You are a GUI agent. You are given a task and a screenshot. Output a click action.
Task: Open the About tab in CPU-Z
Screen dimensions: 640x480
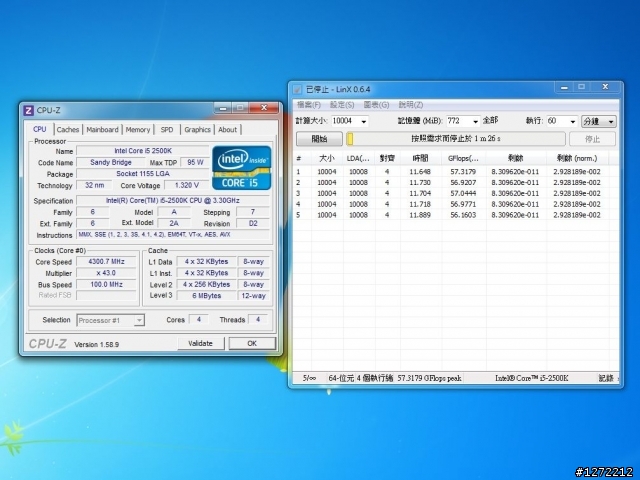[x=227, y=129]
